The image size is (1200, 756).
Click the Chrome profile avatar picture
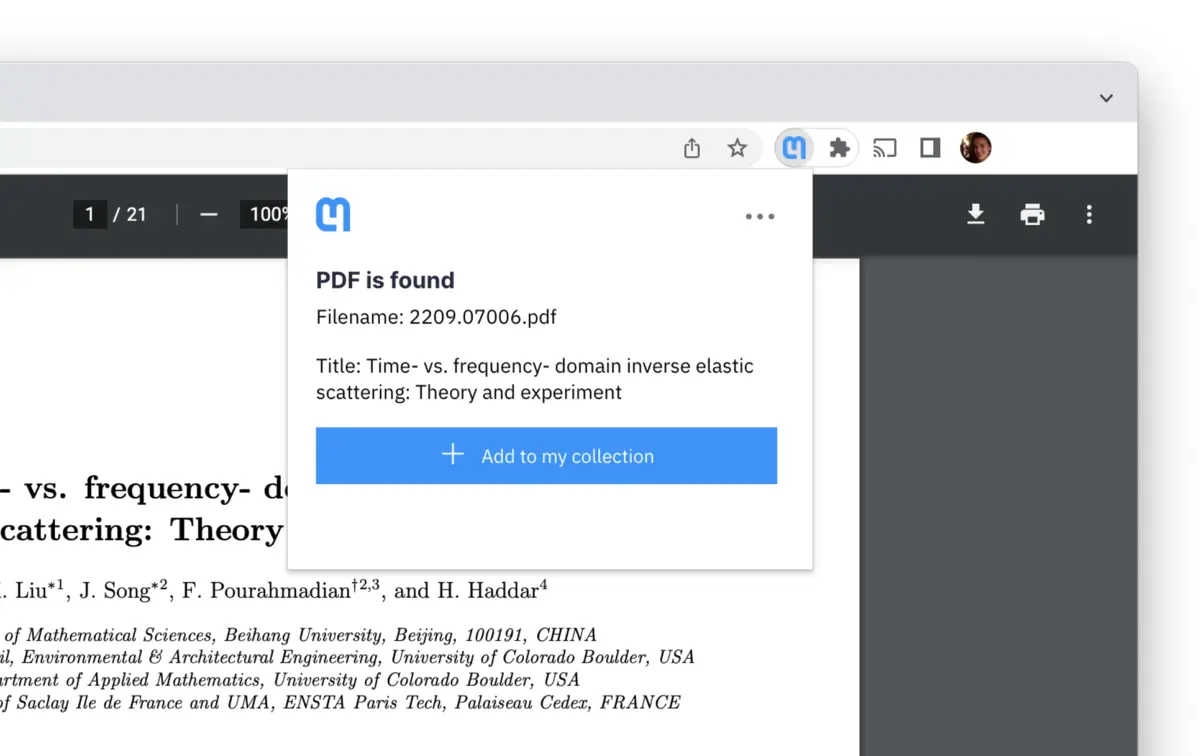[975, 147]
